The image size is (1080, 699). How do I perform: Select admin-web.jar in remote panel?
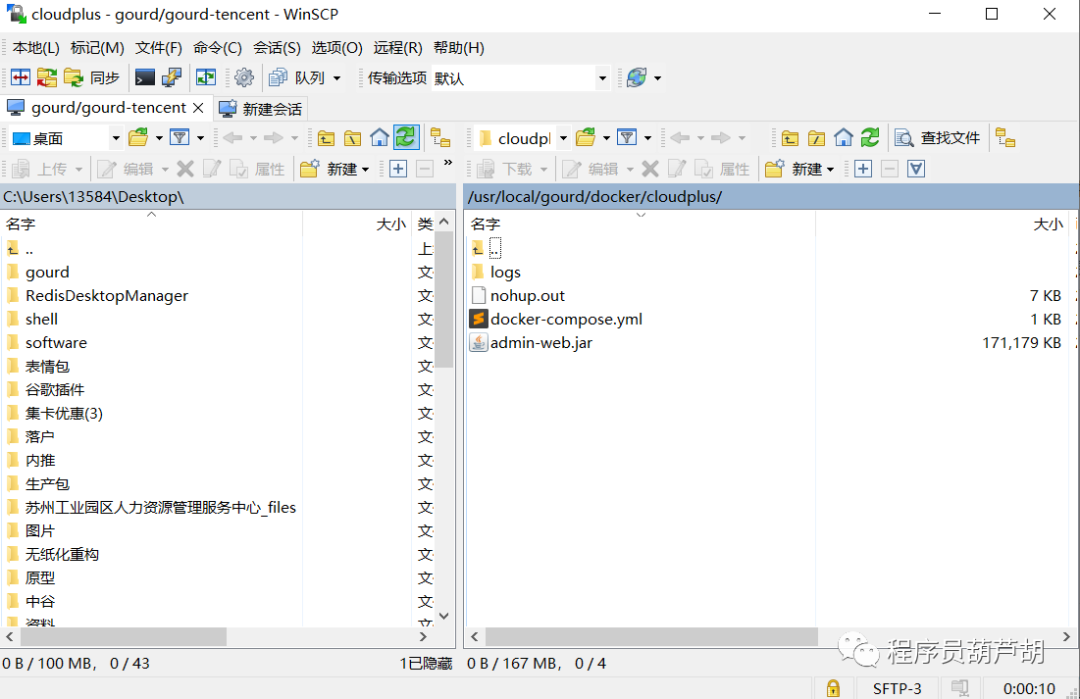[541, 342]
